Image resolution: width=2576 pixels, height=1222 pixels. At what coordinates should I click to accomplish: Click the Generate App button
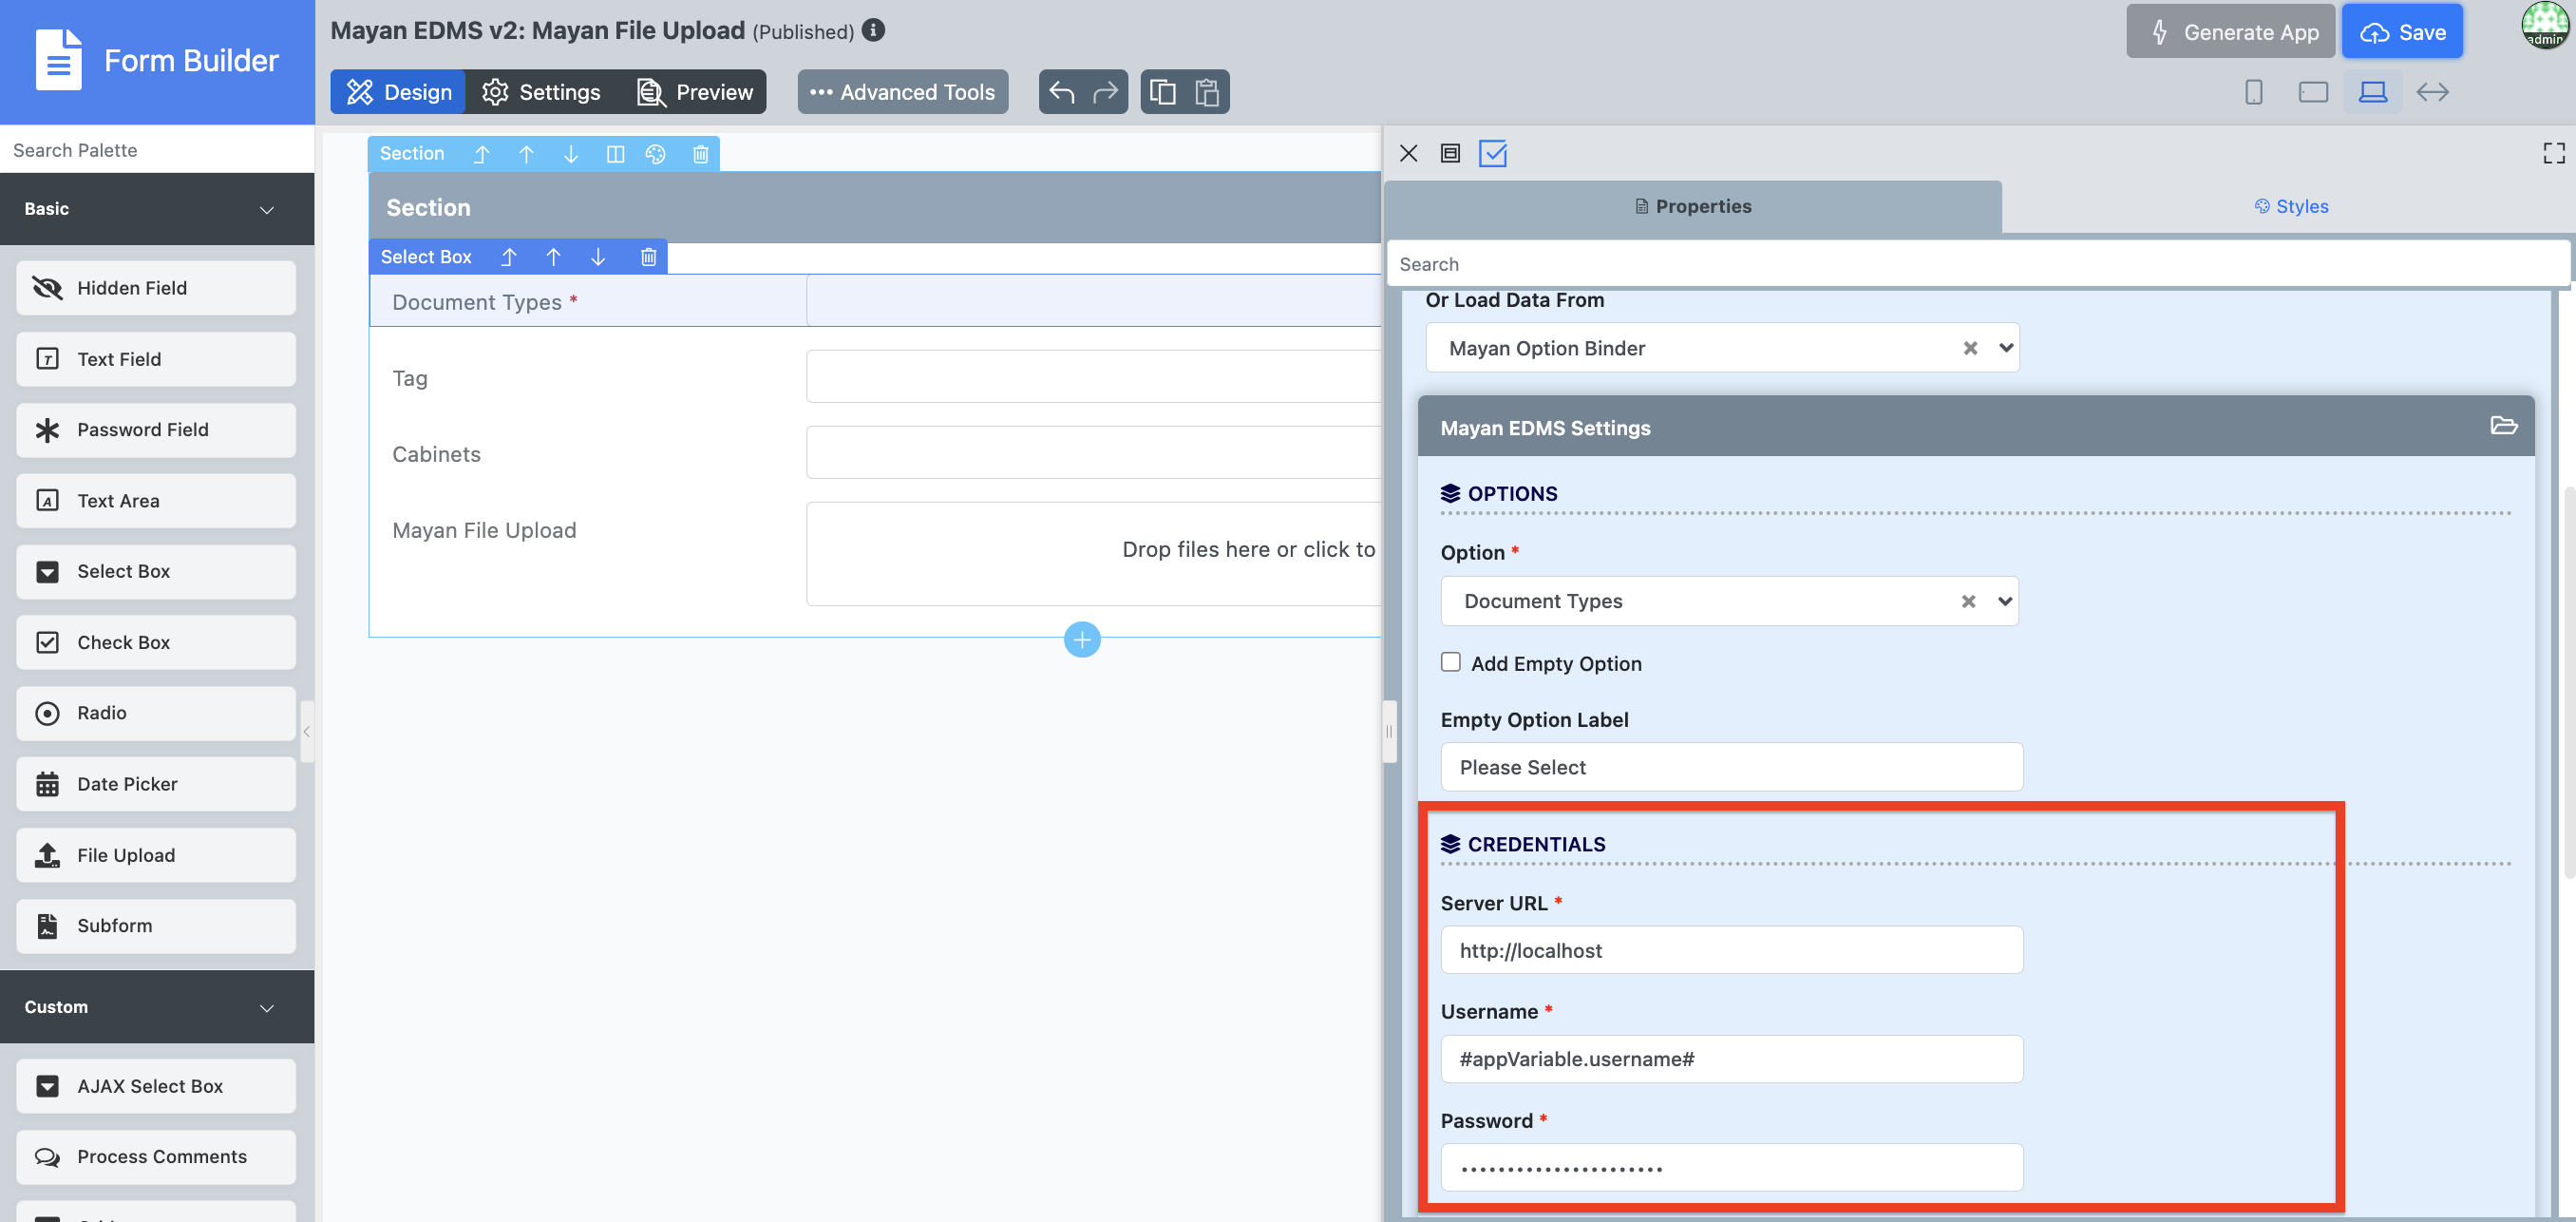(x=2230, y=32)
